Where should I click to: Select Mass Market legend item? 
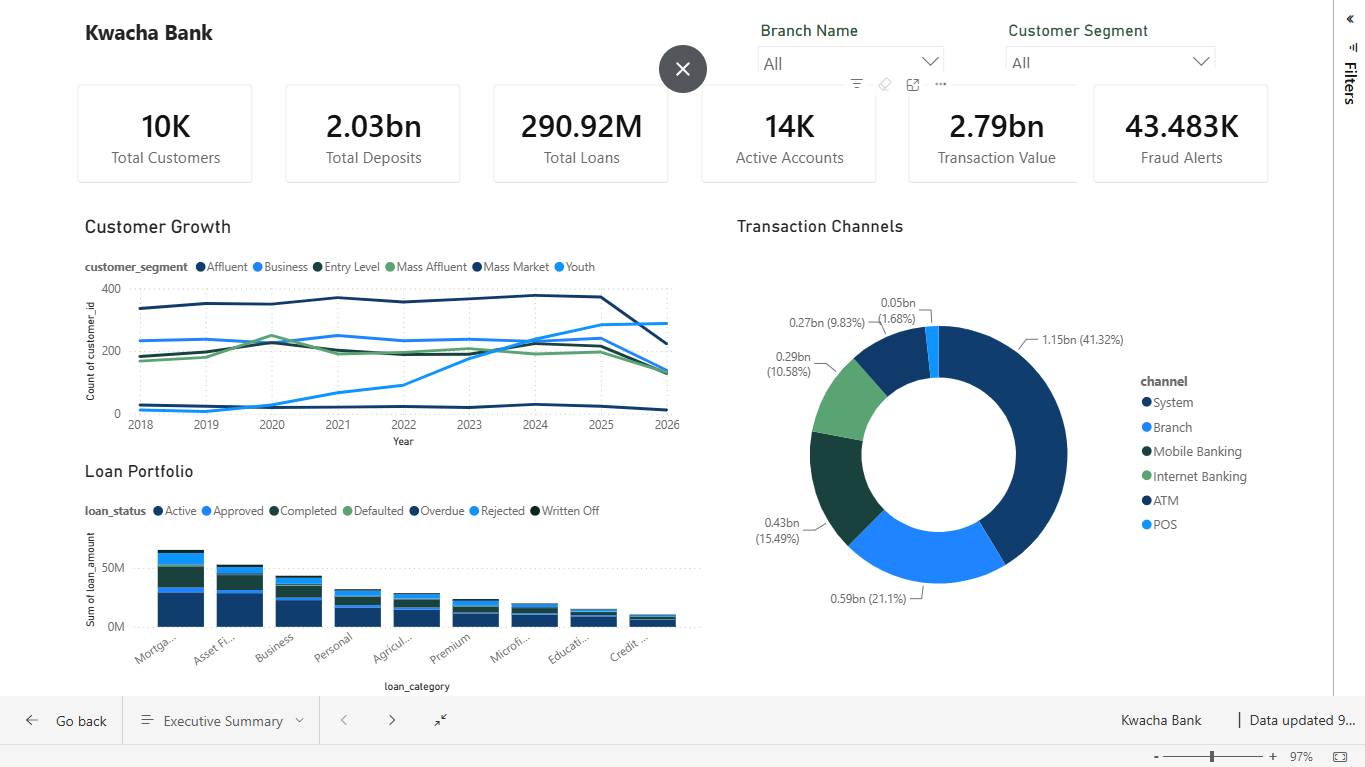pos(509,267)
